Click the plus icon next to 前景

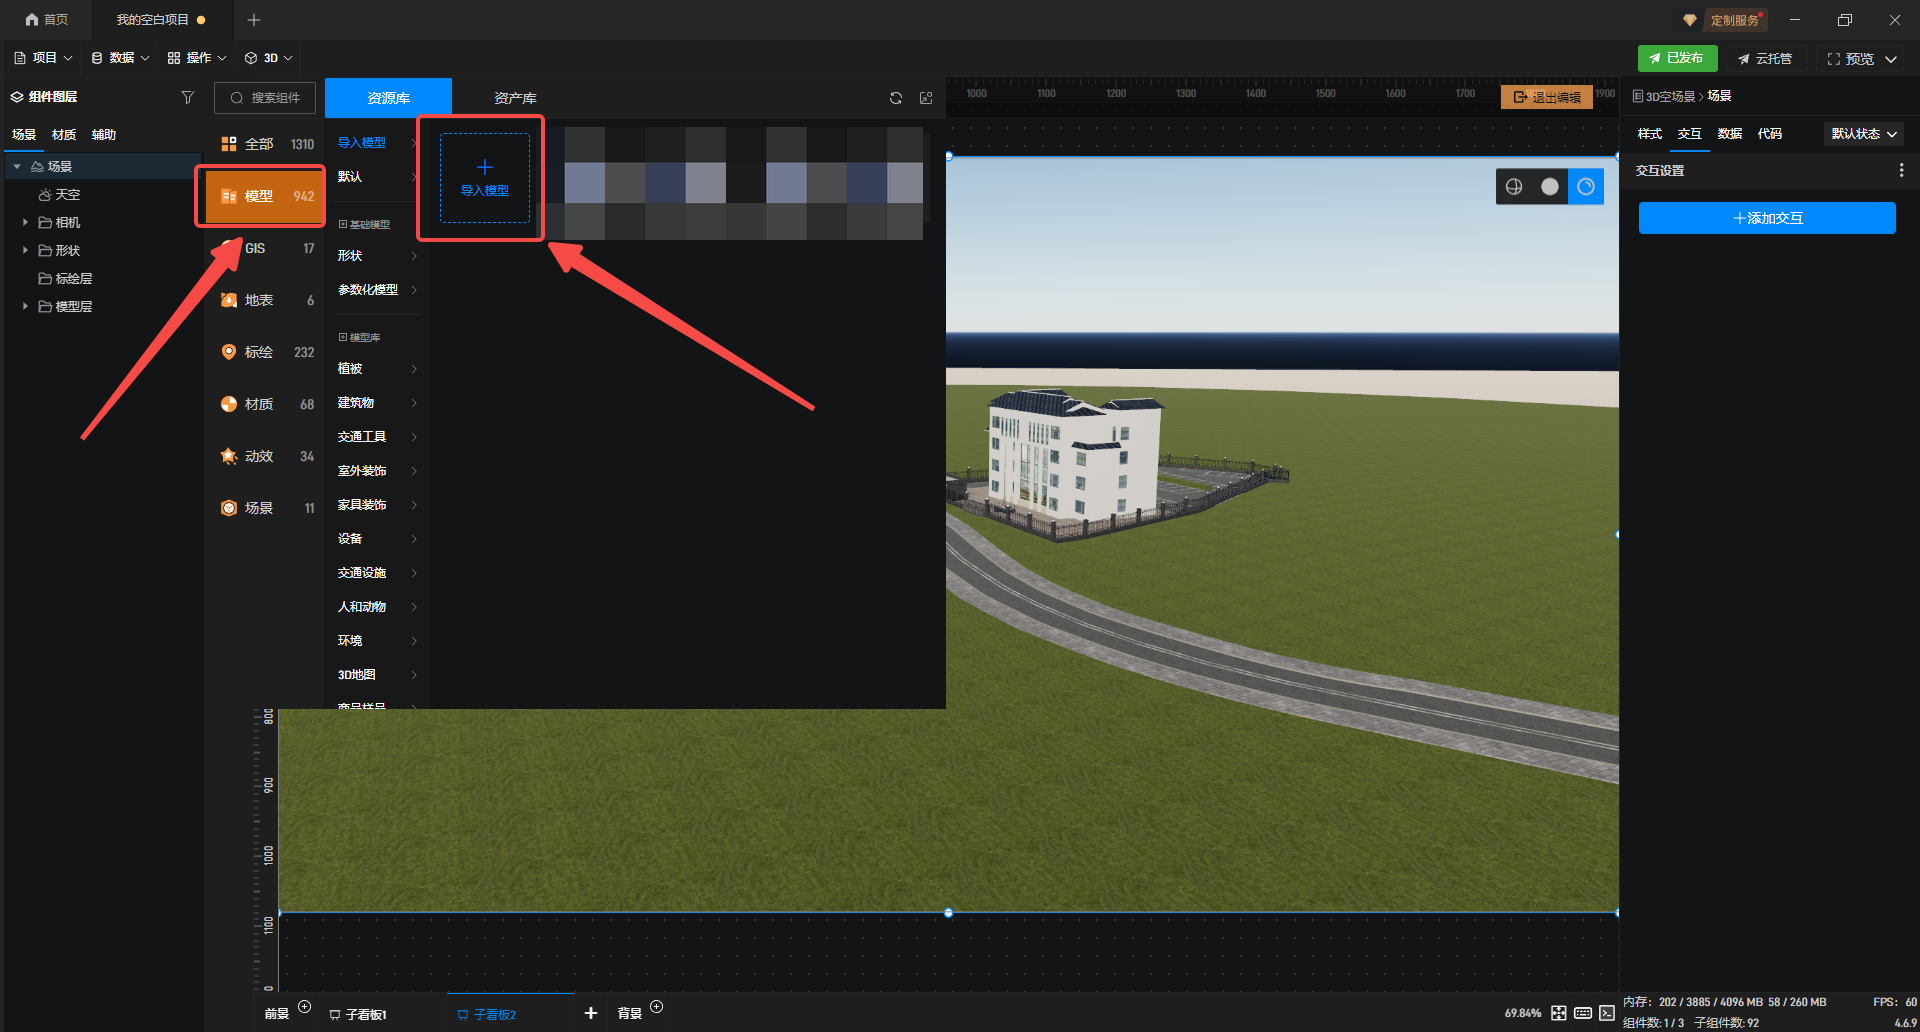click(x=305, y=1007)
